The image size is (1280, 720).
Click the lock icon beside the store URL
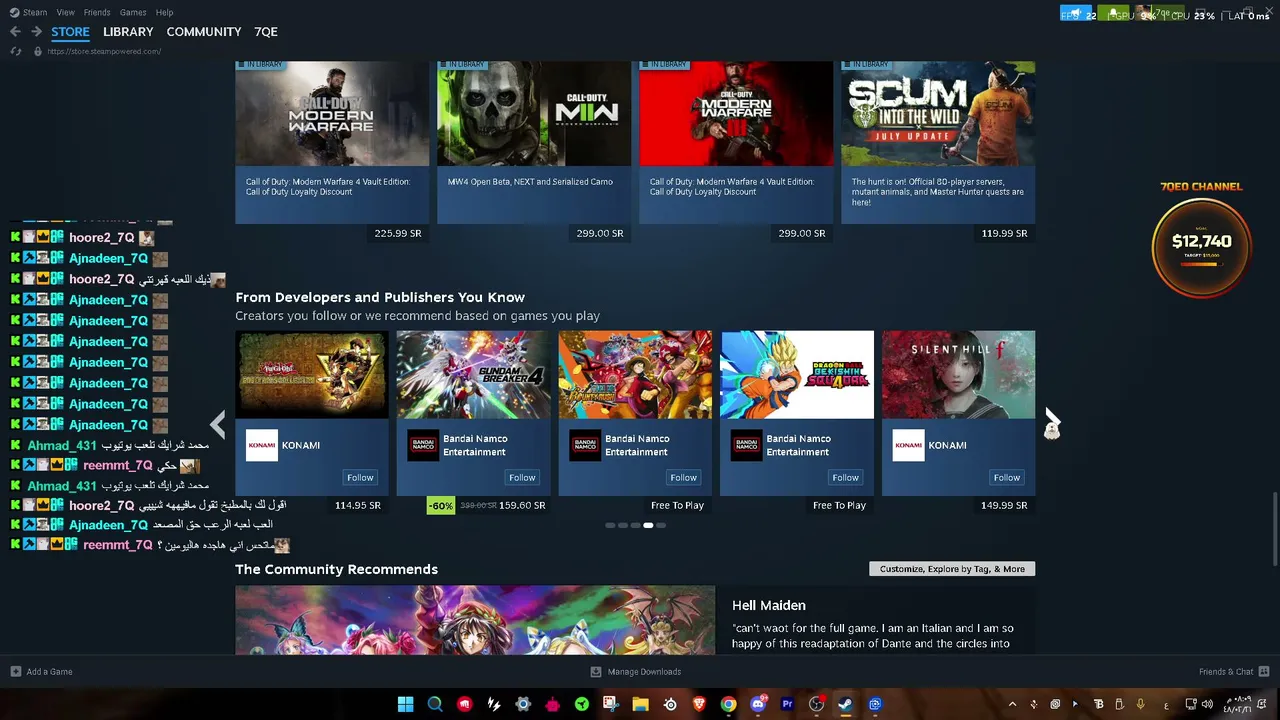click(x=37, y=51)
